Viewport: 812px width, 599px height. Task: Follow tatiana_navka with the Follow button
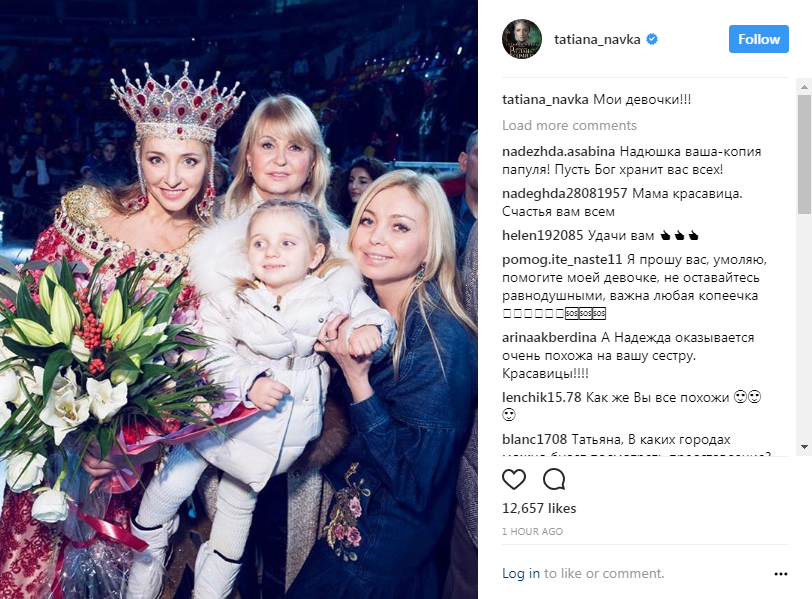pos(759,39)
